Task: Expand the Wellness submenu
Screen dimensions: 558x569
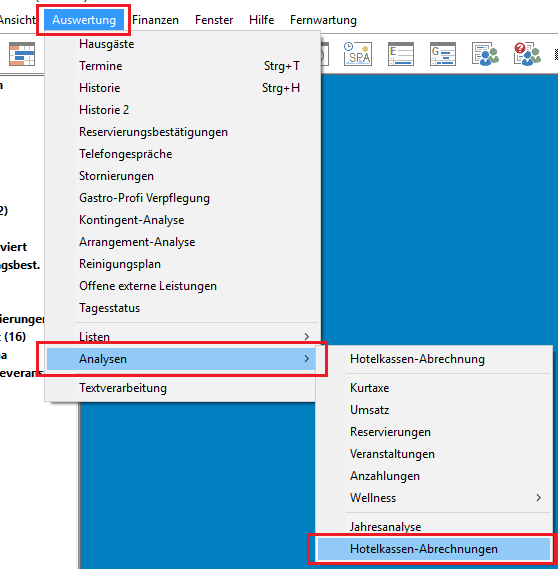Action: click(434, 498)
